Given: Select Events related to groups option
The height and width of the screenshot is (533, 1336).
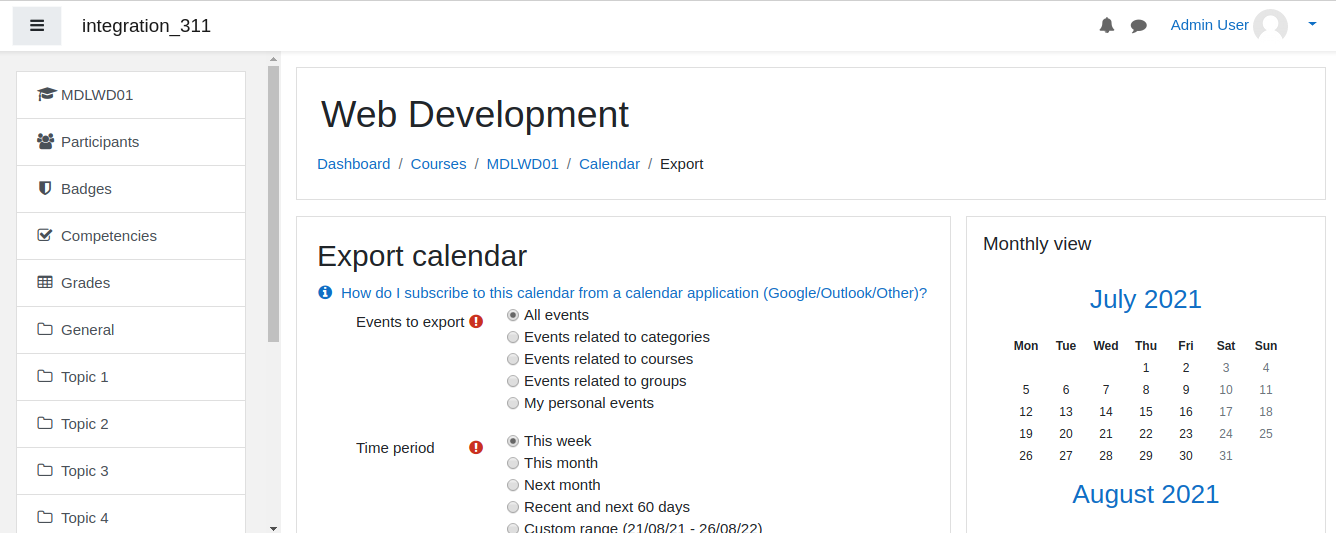Looking at the screenshot, I should (x=513, y=381).
